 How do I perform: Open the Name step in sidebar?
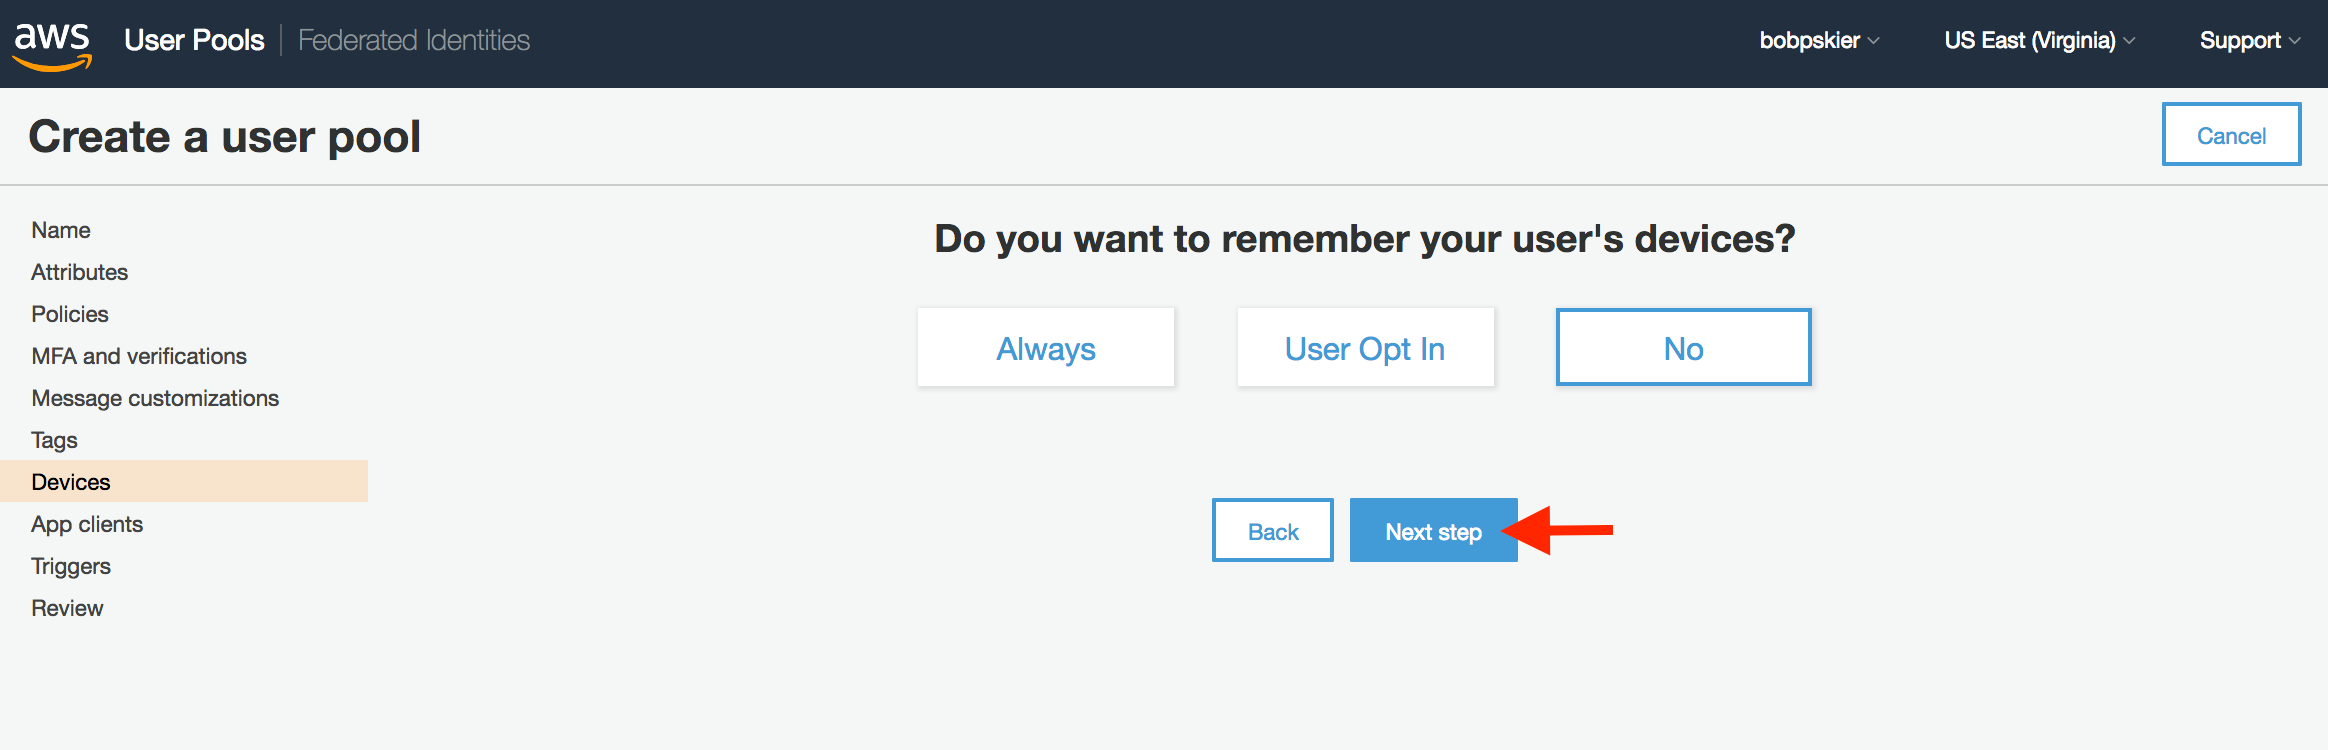pyautogui.click(x=61, y=230)
